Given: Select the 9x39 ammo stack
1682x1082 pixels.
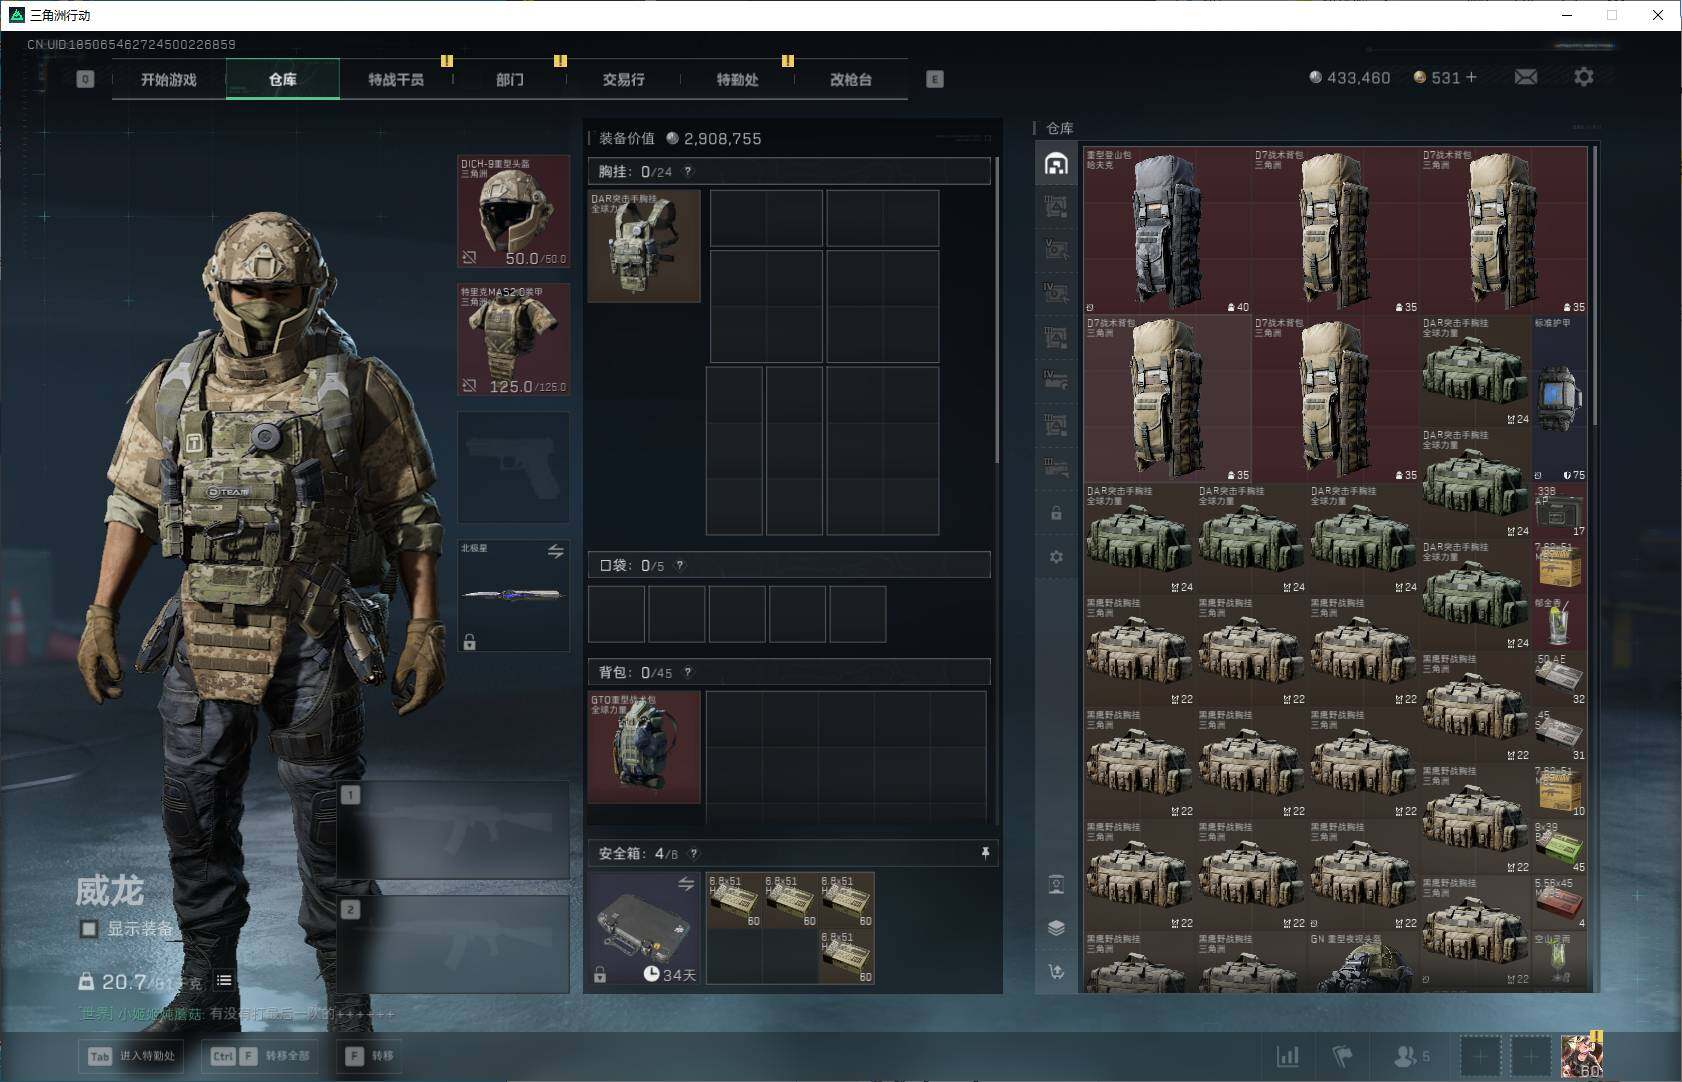Looking at the screenshot, I should 1559,846.
